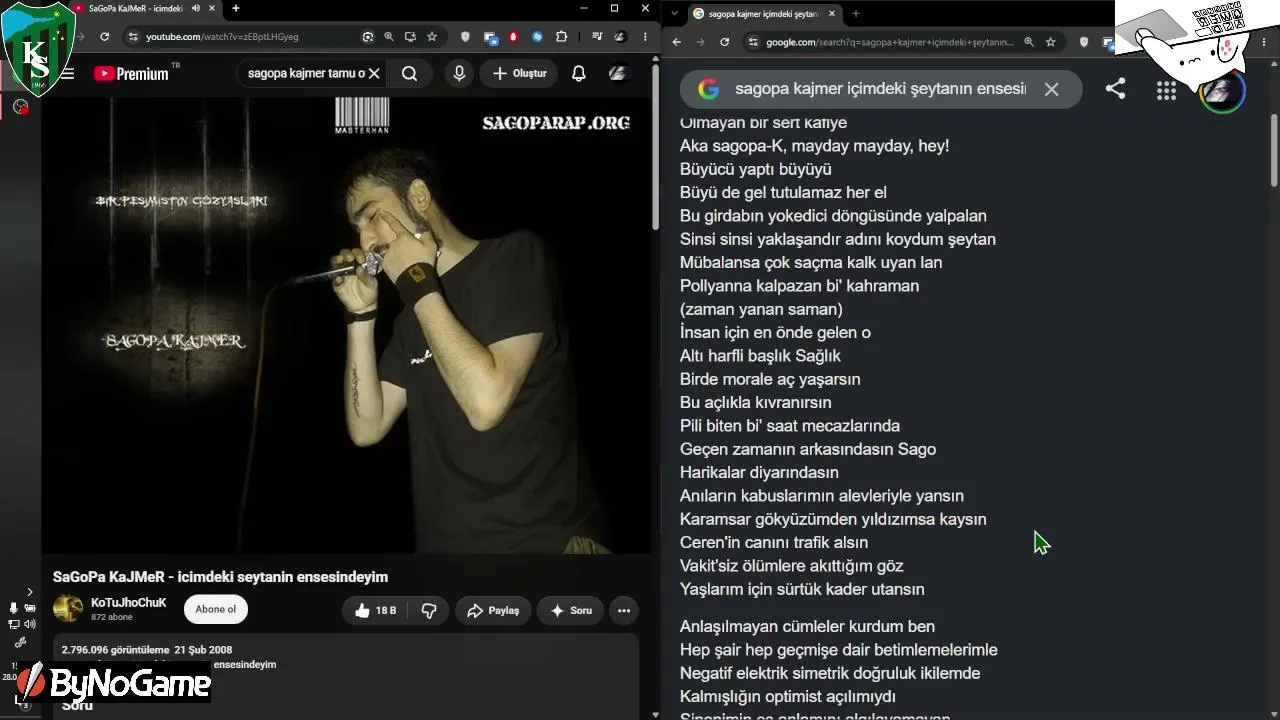Select lyric line 'Ceren'in canını trafik alsın'
The image size is (1280, 720).
click(774, 542)
